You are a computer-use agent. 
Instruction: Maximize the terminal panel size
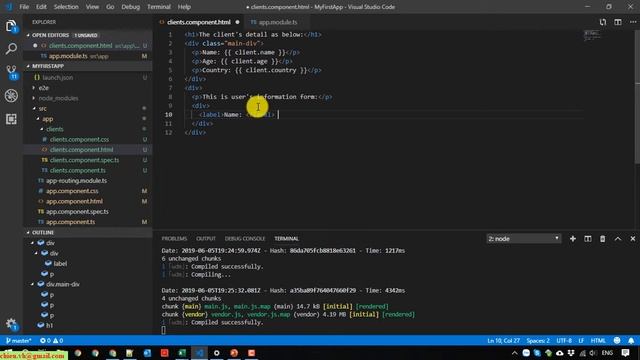618,239
